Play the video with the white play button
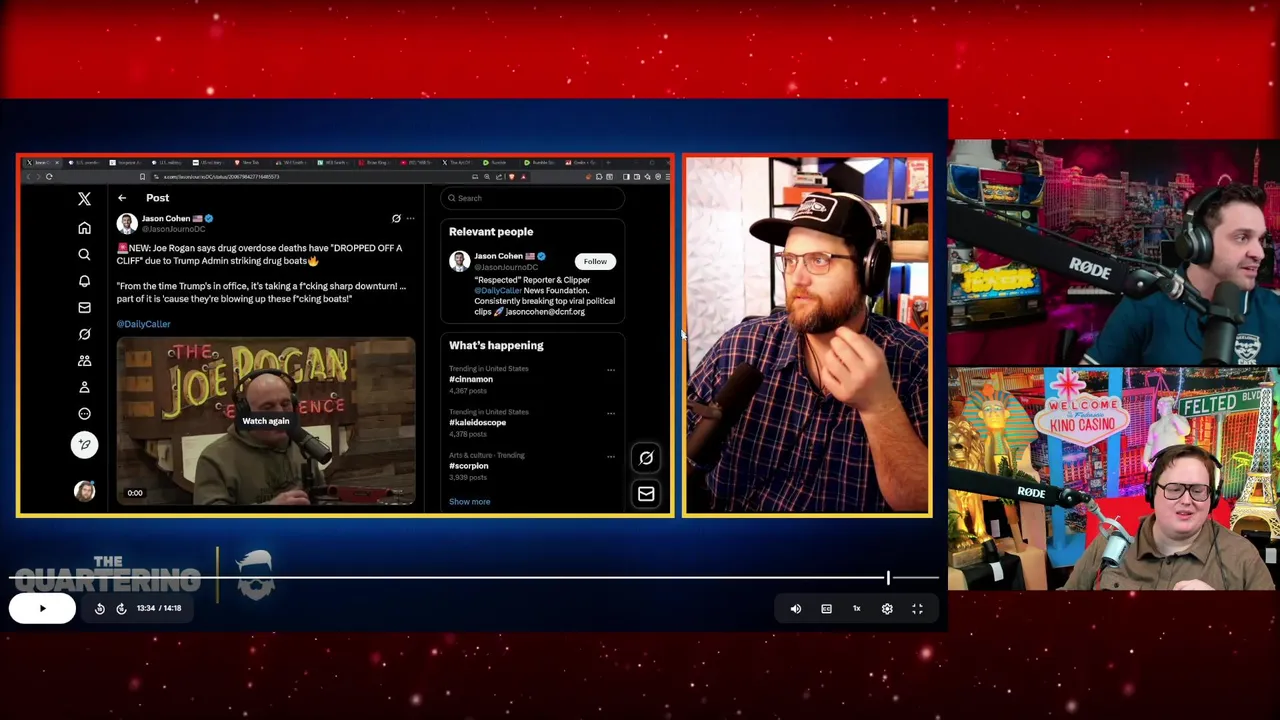Viewport: 1280px width, 720px height. 42,608
